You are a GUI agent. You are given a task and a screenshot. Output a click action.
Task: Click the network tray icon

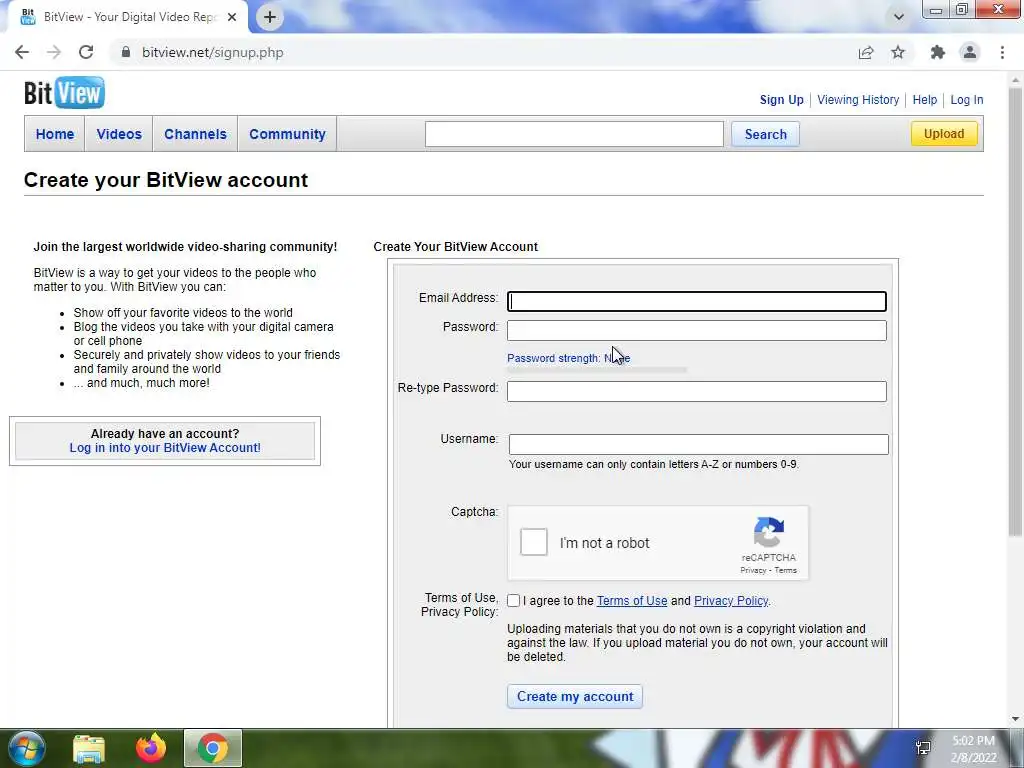point(923,748)
